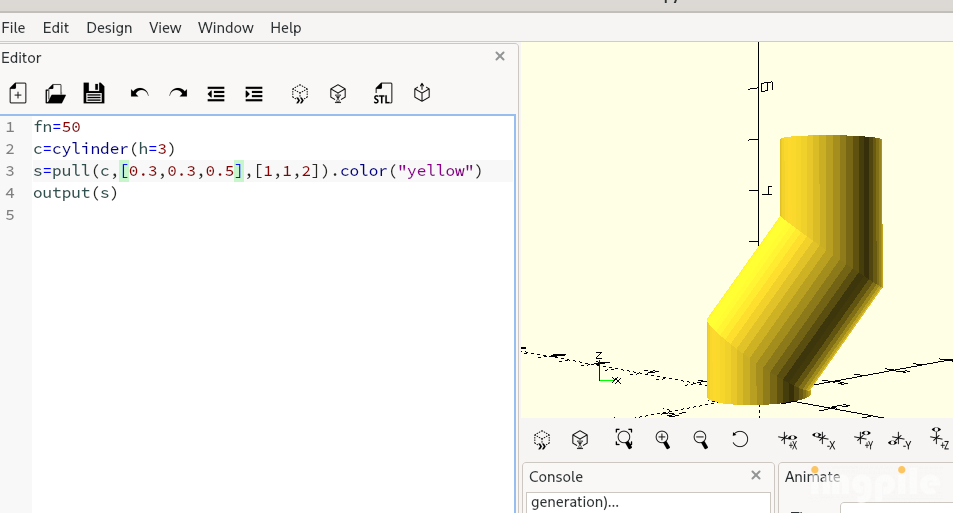The image size is (953, 513).
Task: Set the view to the -X axis
Action: click(824, 439)
